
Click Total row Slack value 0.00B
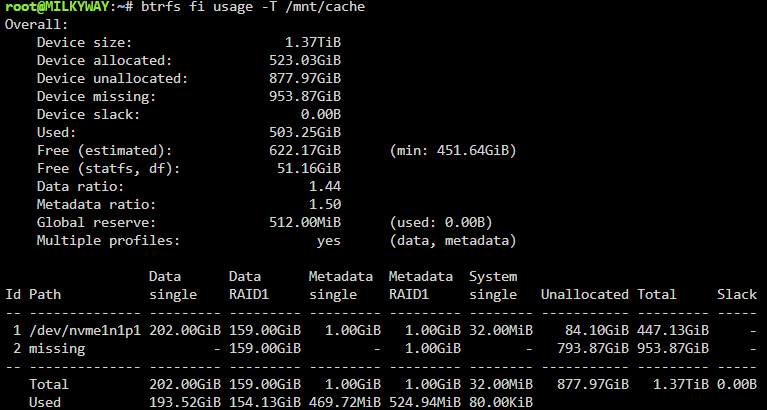737,385
